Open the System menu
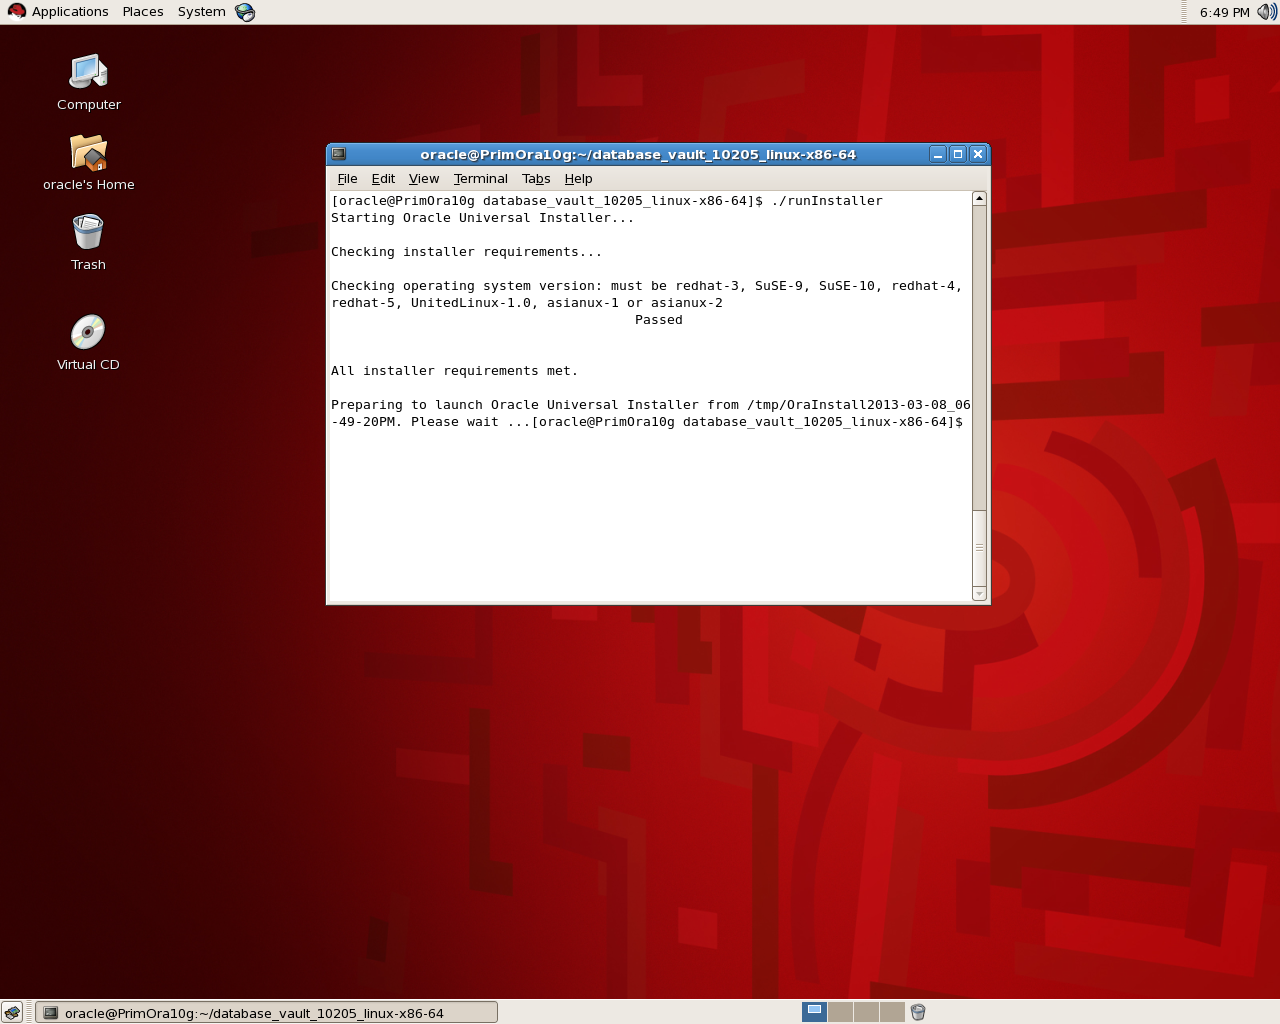The height and width of the screenshot is (1024, 1280). [200, 11]
